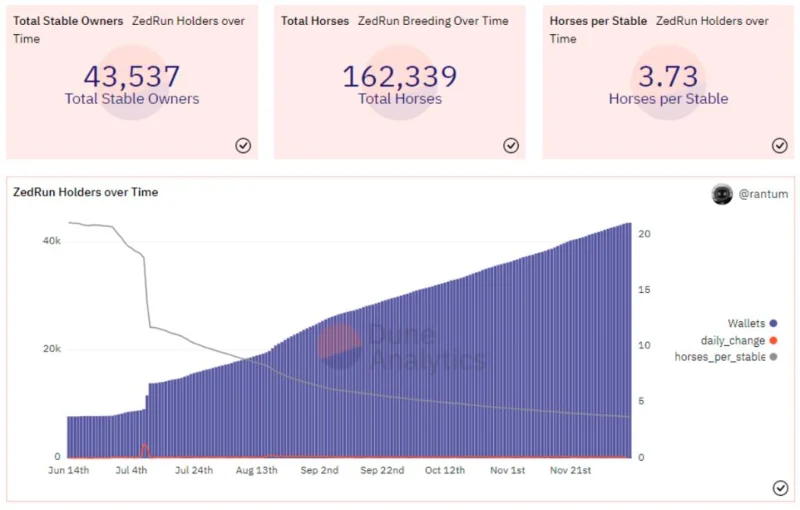Viewport: 800px width, 510px height.
Task: Click the red daily_change spike near Jul 4th
Action: point(145,450)
